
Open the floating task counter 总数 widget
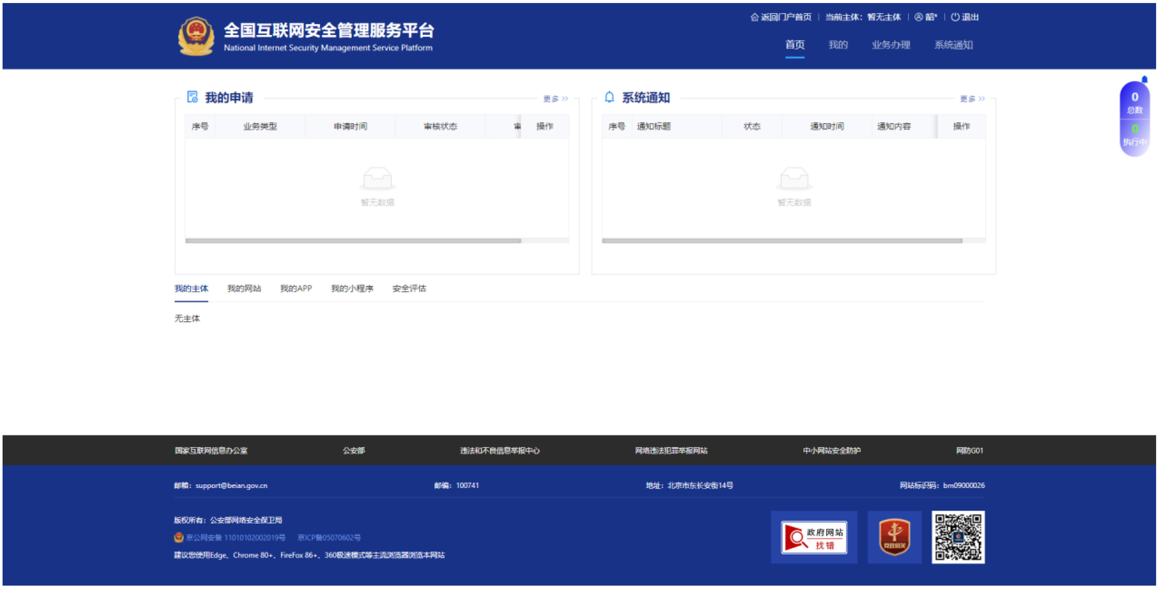(x=1134, y=103)
